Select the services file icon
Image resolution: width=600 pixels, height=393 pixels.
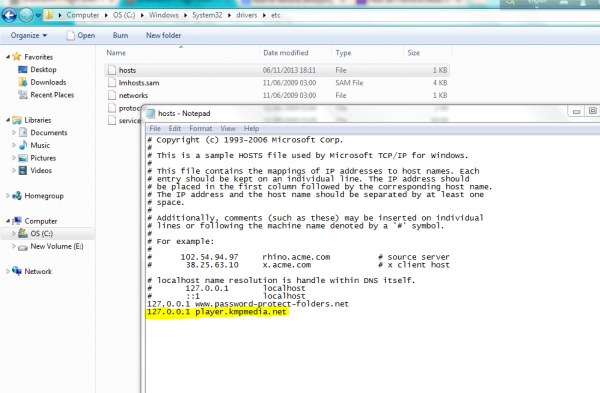click(x=112, y=121)
